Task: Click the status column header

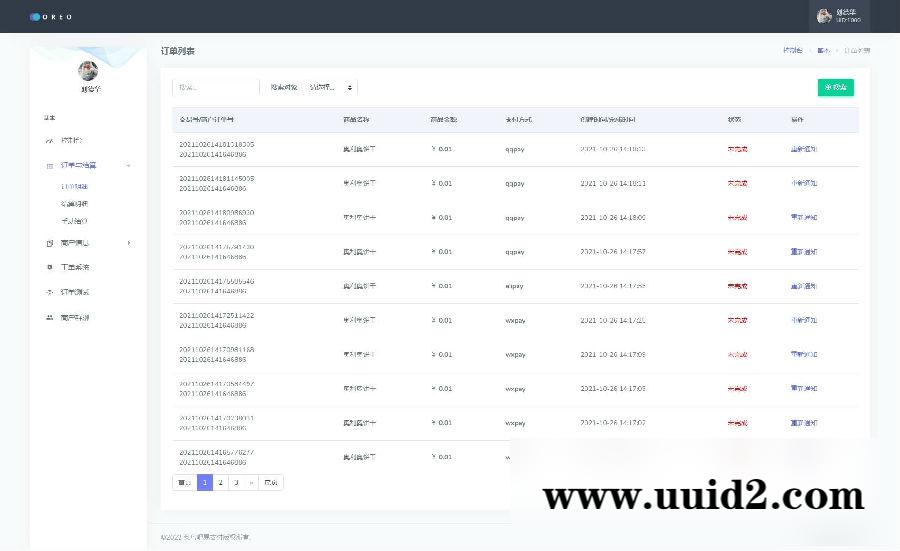Action: pos(734,119)
